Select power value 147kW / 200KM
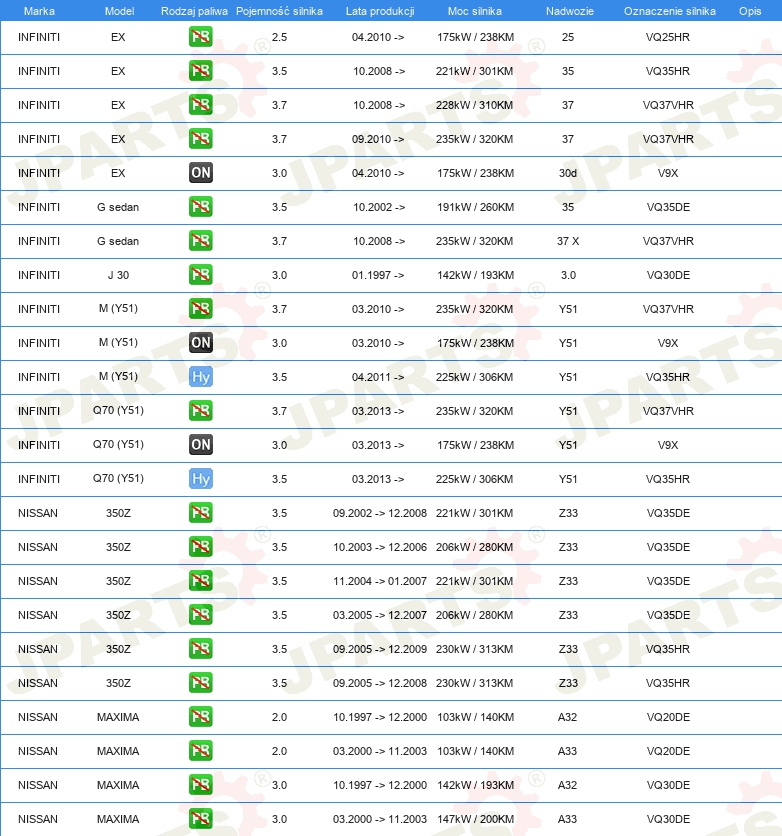Viewport: 782px width, 836px height. [x=475, y=819]
